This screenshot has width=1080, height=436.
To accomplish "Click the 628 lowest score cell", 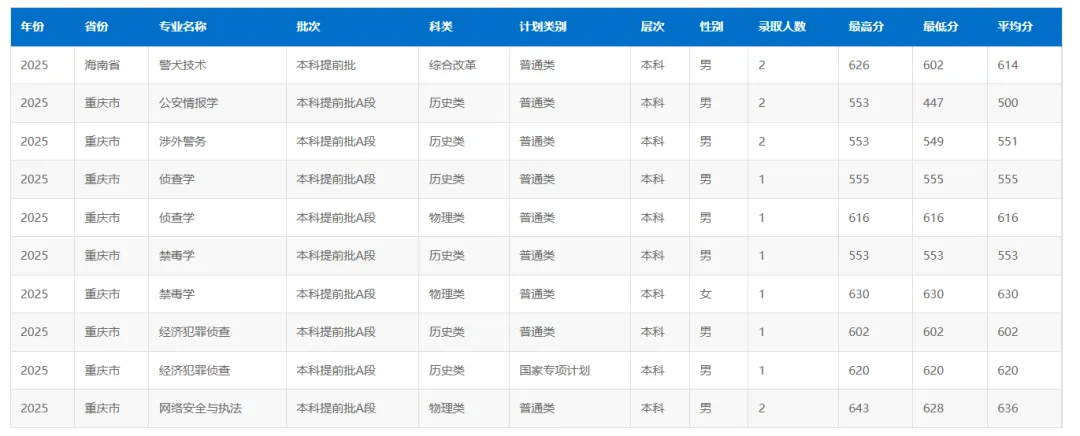I will click(x=933, y=408).
